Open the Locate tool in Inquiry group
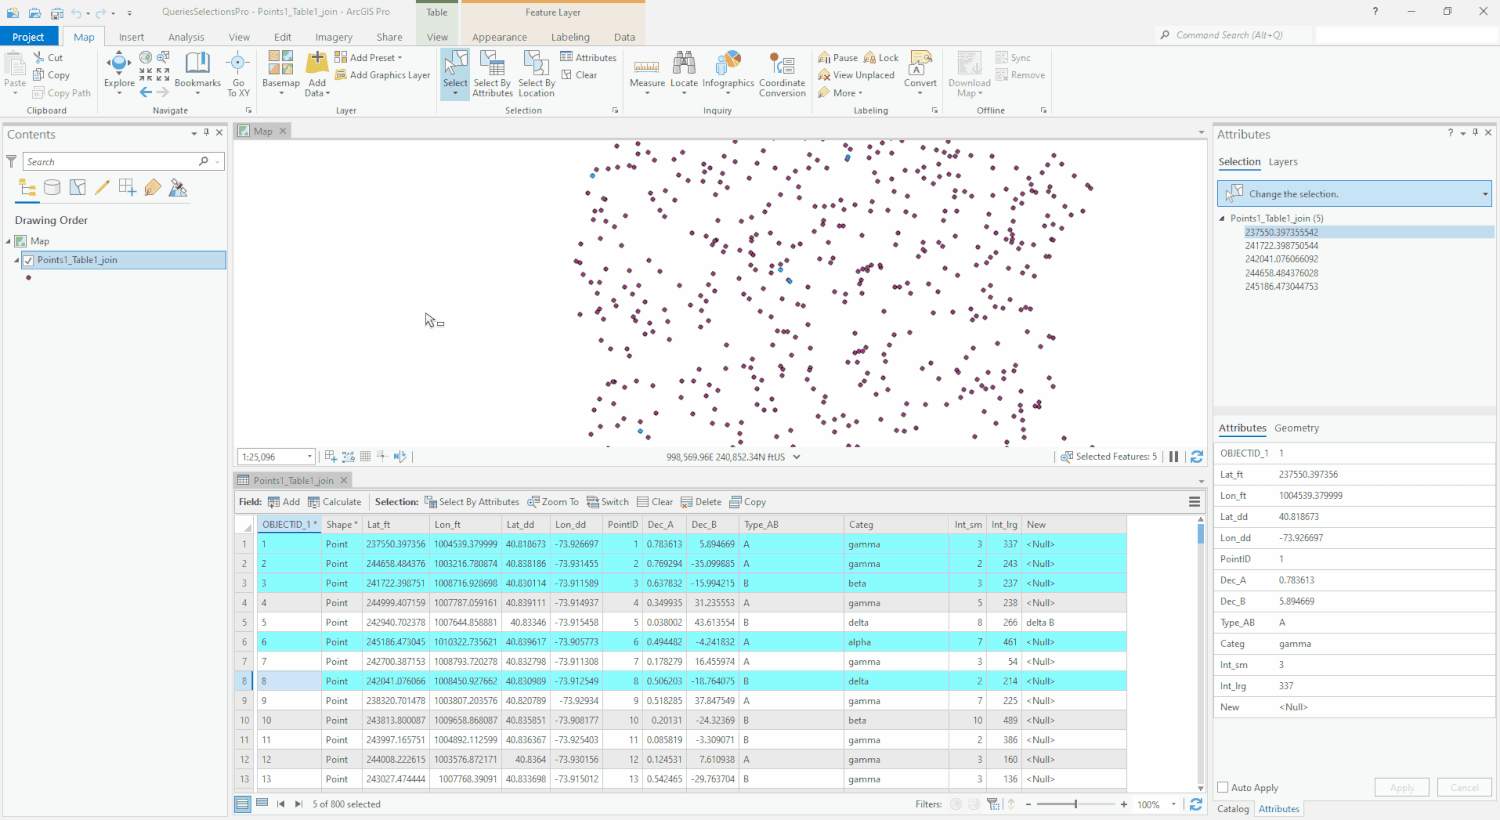This screenshot has width=1500, height=820. pos(684,68)
